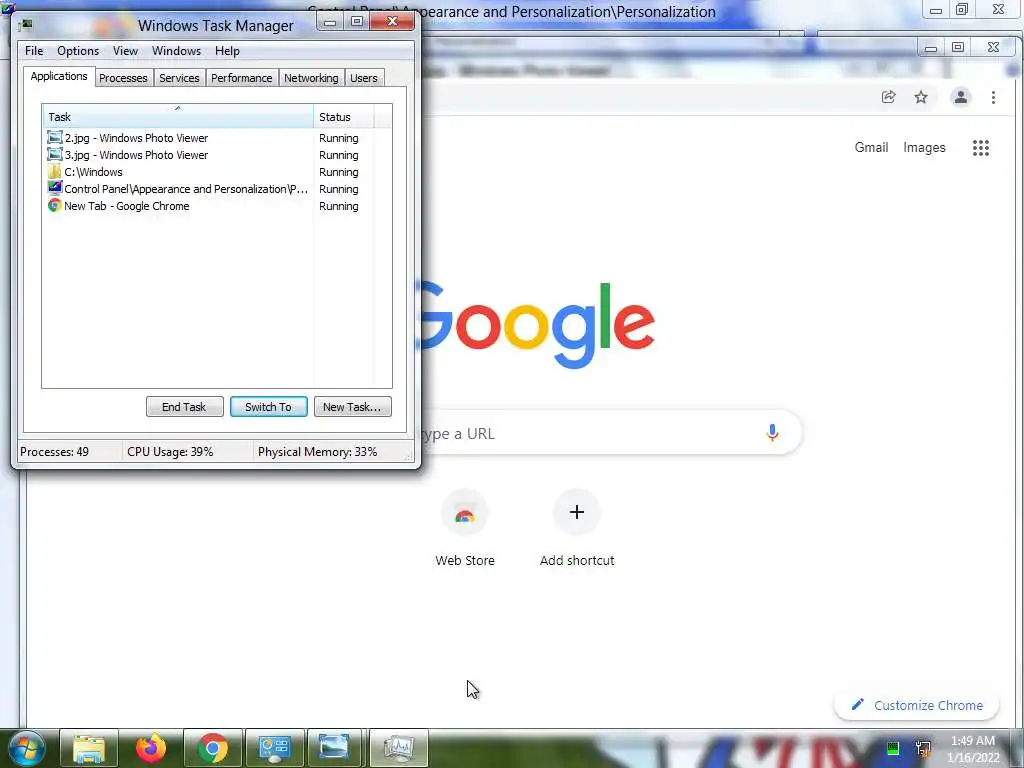Open the Images link

(924, 148)
